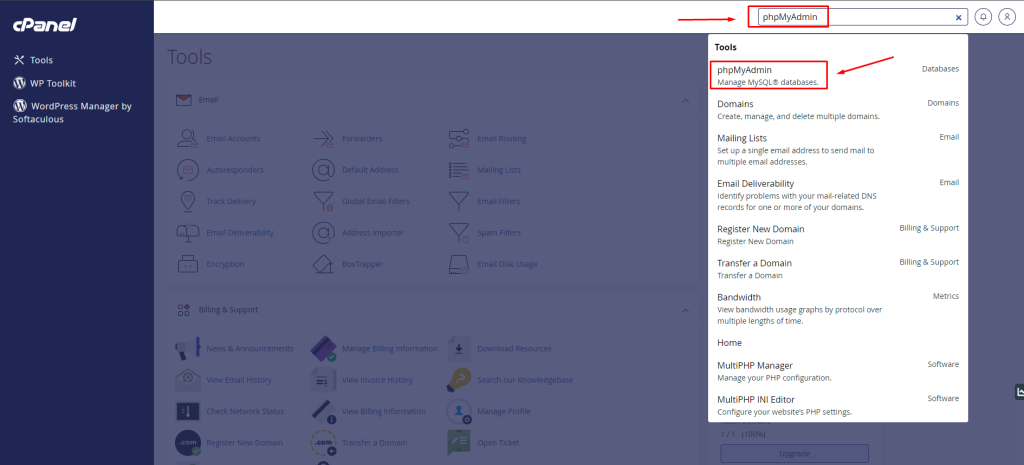Collapse the Billing & Support section
Screen dimensions: 1024x465
click(x=685, y=310)
